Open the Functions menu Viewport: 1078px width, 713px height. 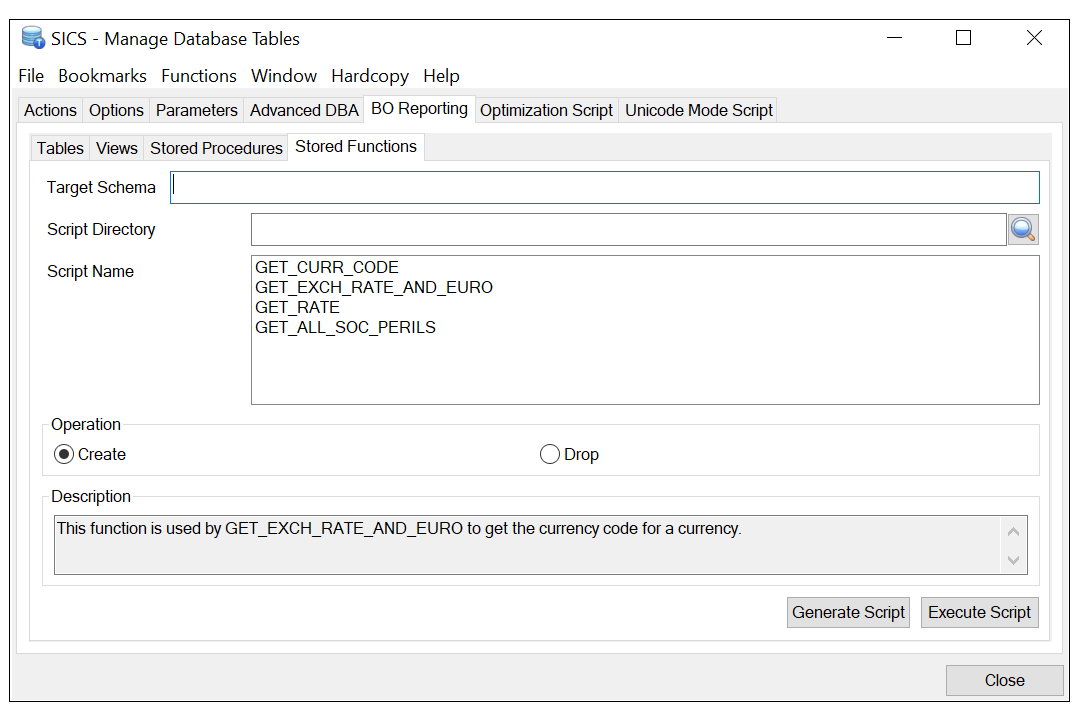point(199,76)
